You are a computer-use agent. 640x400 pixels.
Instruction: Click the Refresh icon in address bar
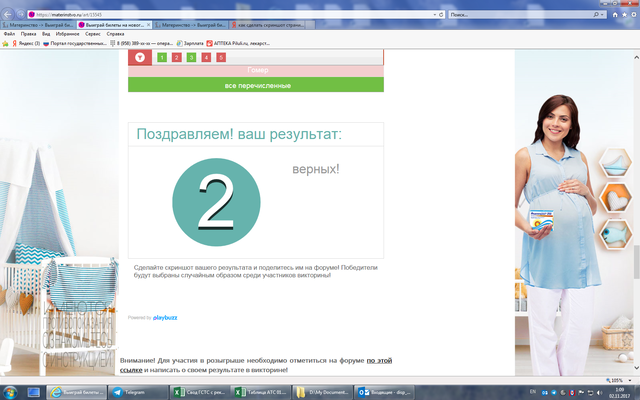(x=441, y=15)
